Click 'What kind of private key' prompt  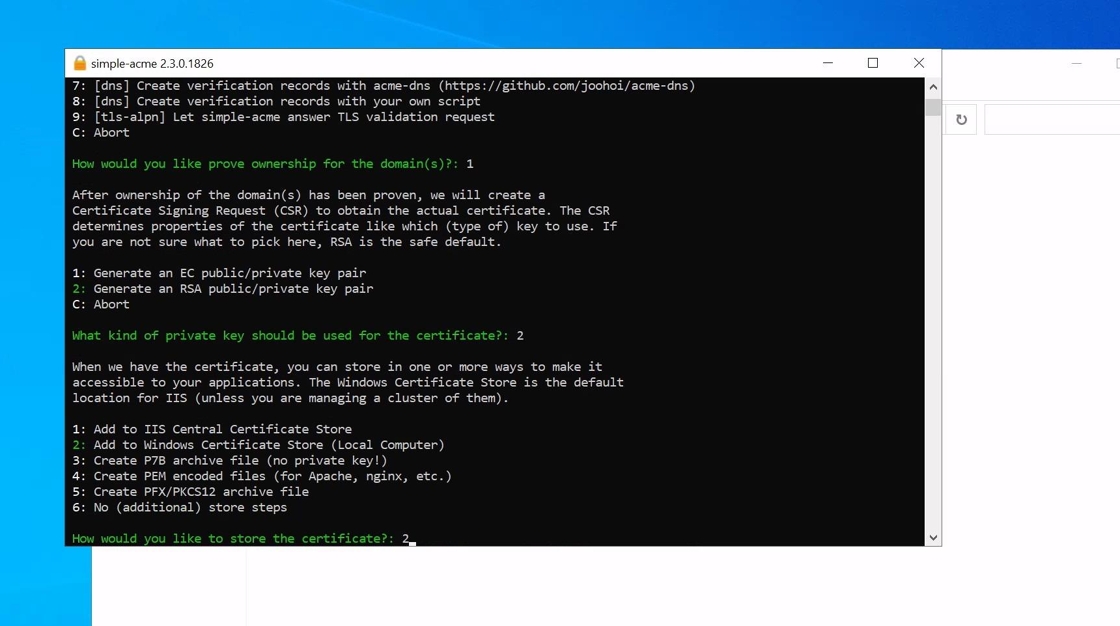click(x=290, y=336)
